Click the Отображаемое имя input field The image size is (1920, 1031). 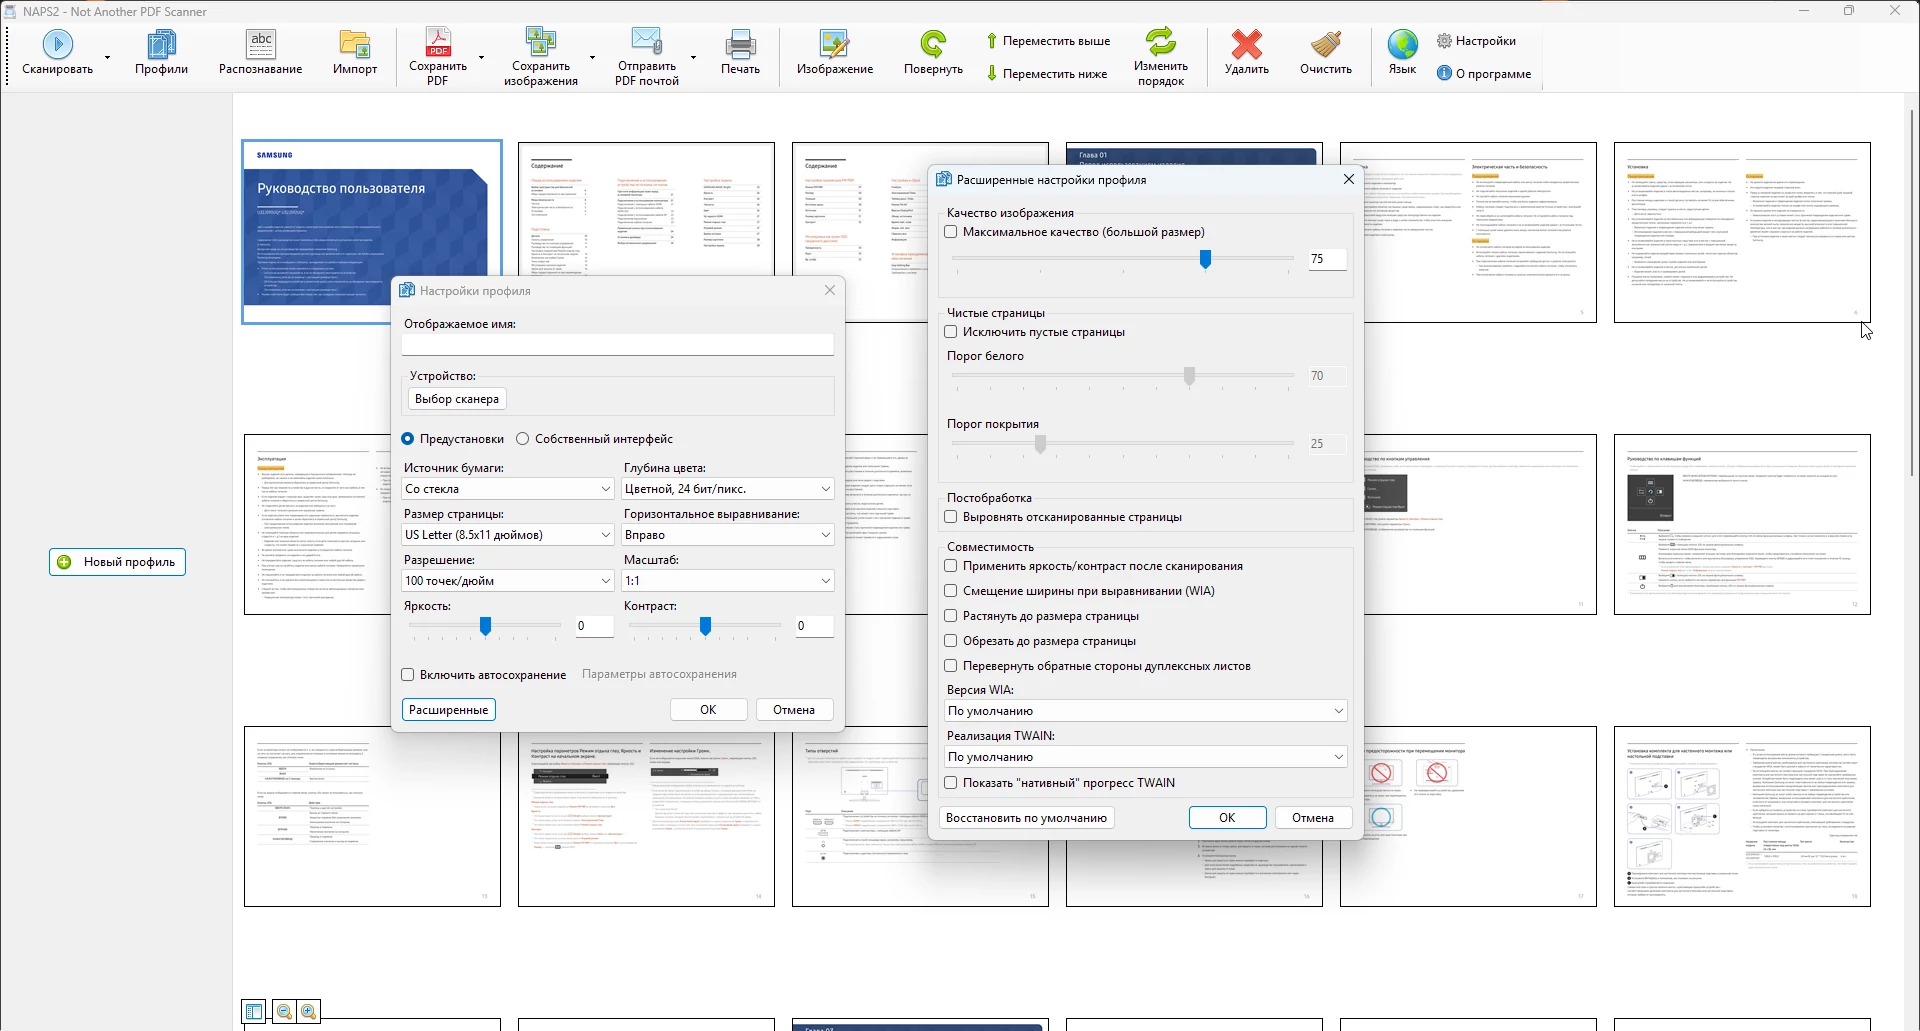pos(618,344)
